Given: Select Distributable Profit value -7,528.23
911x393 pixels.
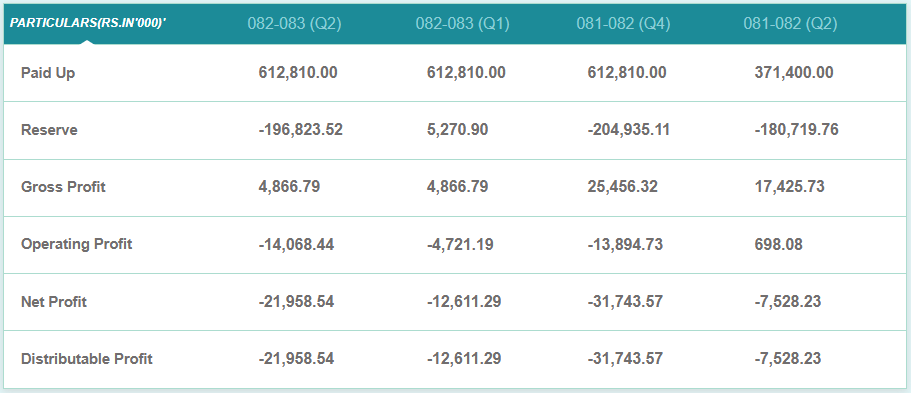Looking at the screenshot, I should click(x=788, y=359).
